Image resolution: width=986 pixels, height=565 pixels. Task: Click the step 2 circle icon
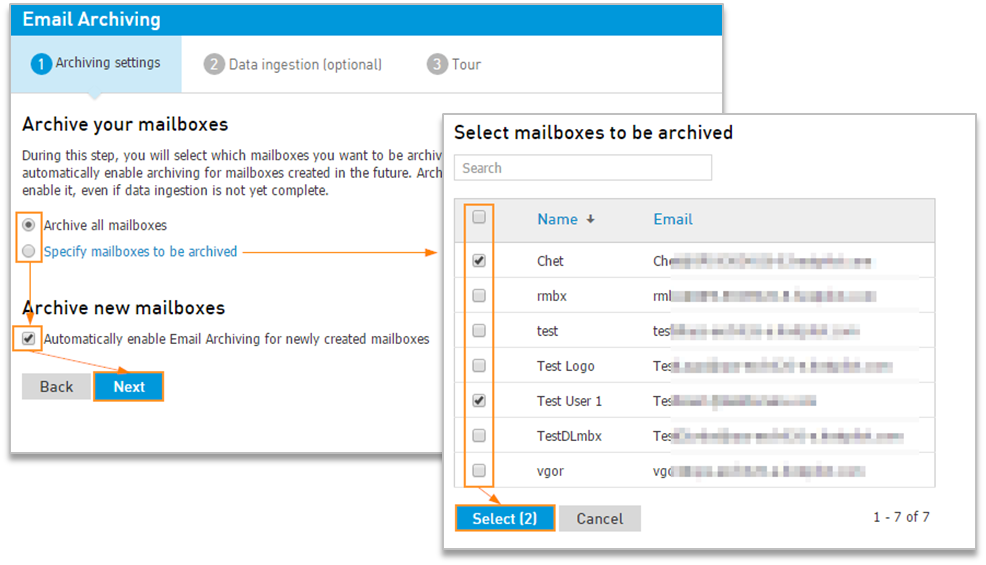[x=214, y=64]
